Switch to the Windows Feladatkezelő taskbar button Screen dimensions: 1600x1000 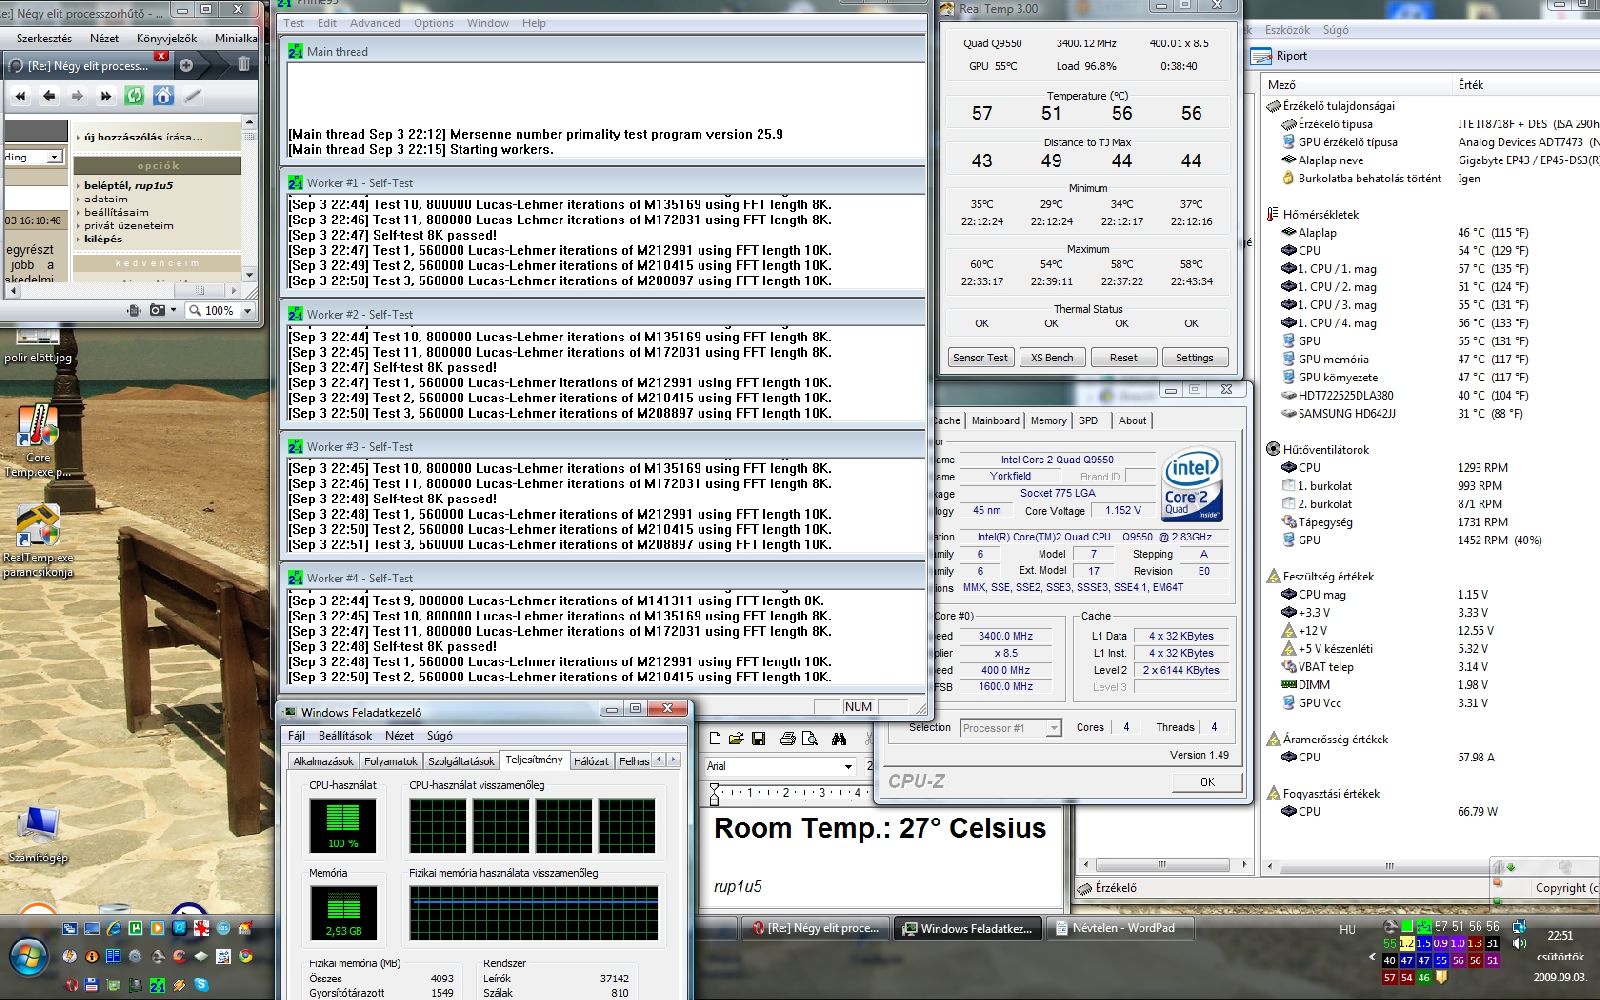(x=968, y=928)
